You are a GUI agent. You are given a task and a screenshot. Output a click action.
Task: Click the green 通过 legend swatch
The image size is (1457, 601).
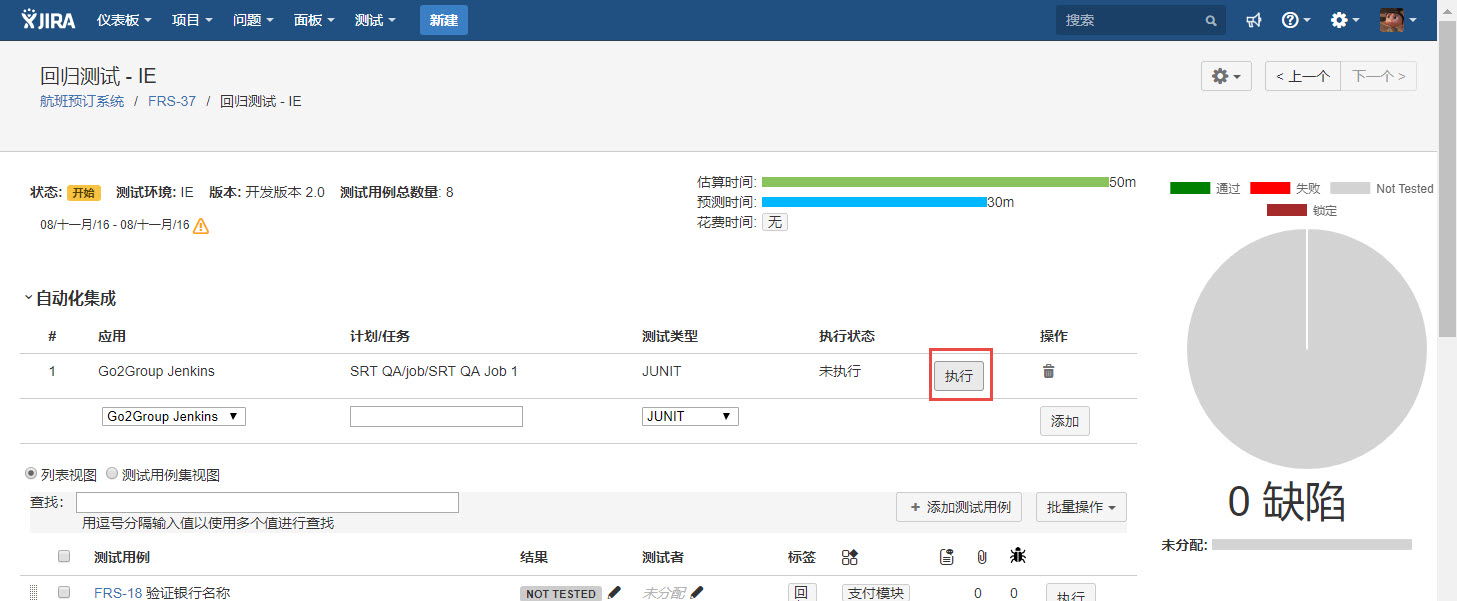click(x=1190, y=188)
